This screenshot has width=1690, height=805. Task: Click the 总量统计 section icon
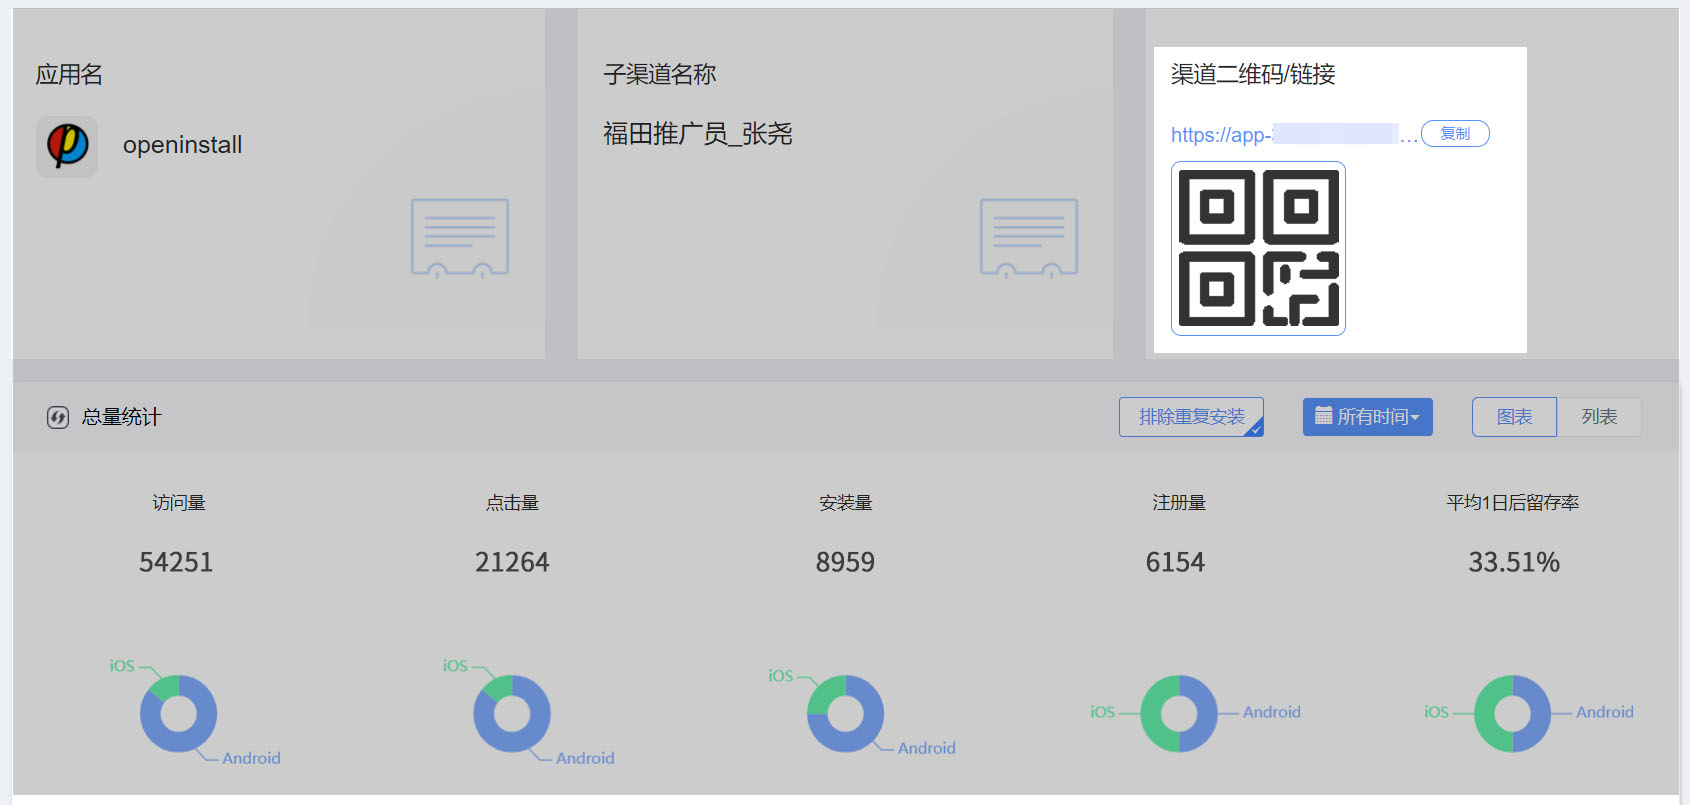click(x=58, y=417)
